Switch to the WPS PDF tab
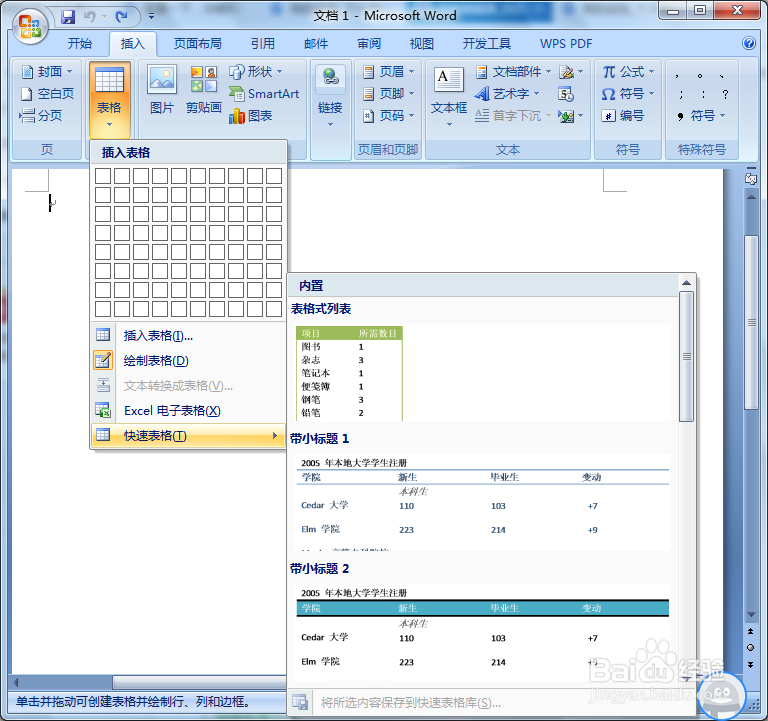The height and width of the screenshot is (721, 768). pyautogui.click(x=566, y=44)
